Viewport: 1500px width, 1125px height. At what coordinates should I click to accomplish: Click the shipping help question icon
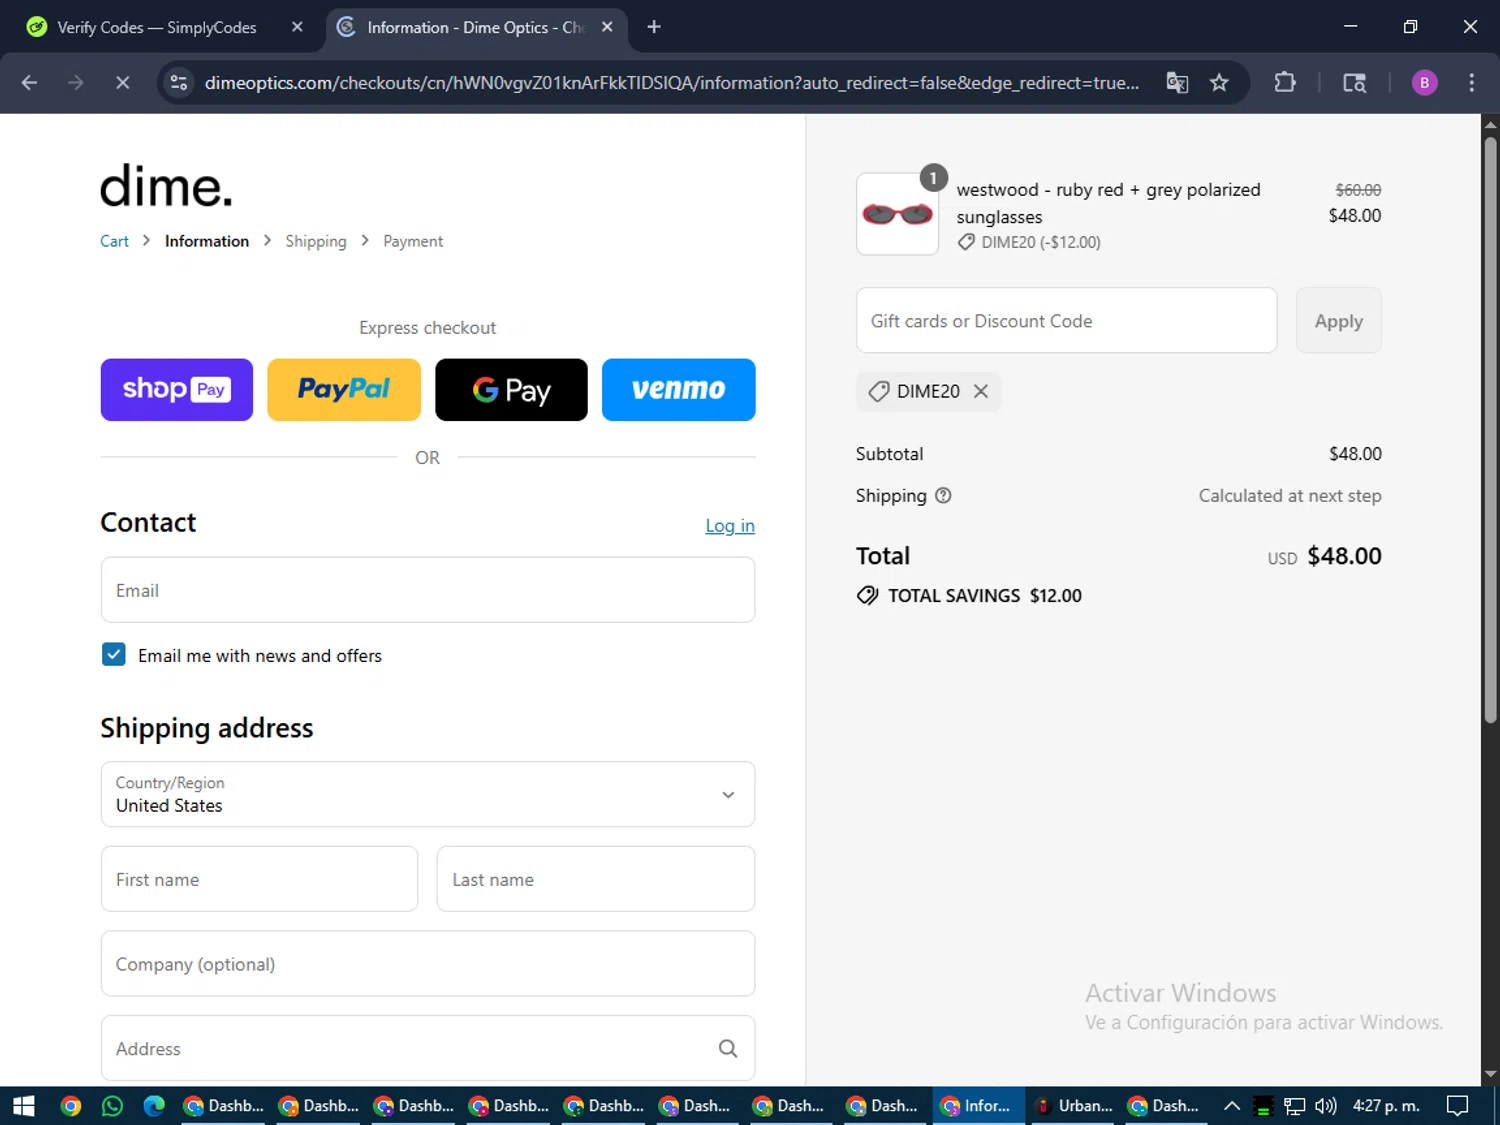943,495
